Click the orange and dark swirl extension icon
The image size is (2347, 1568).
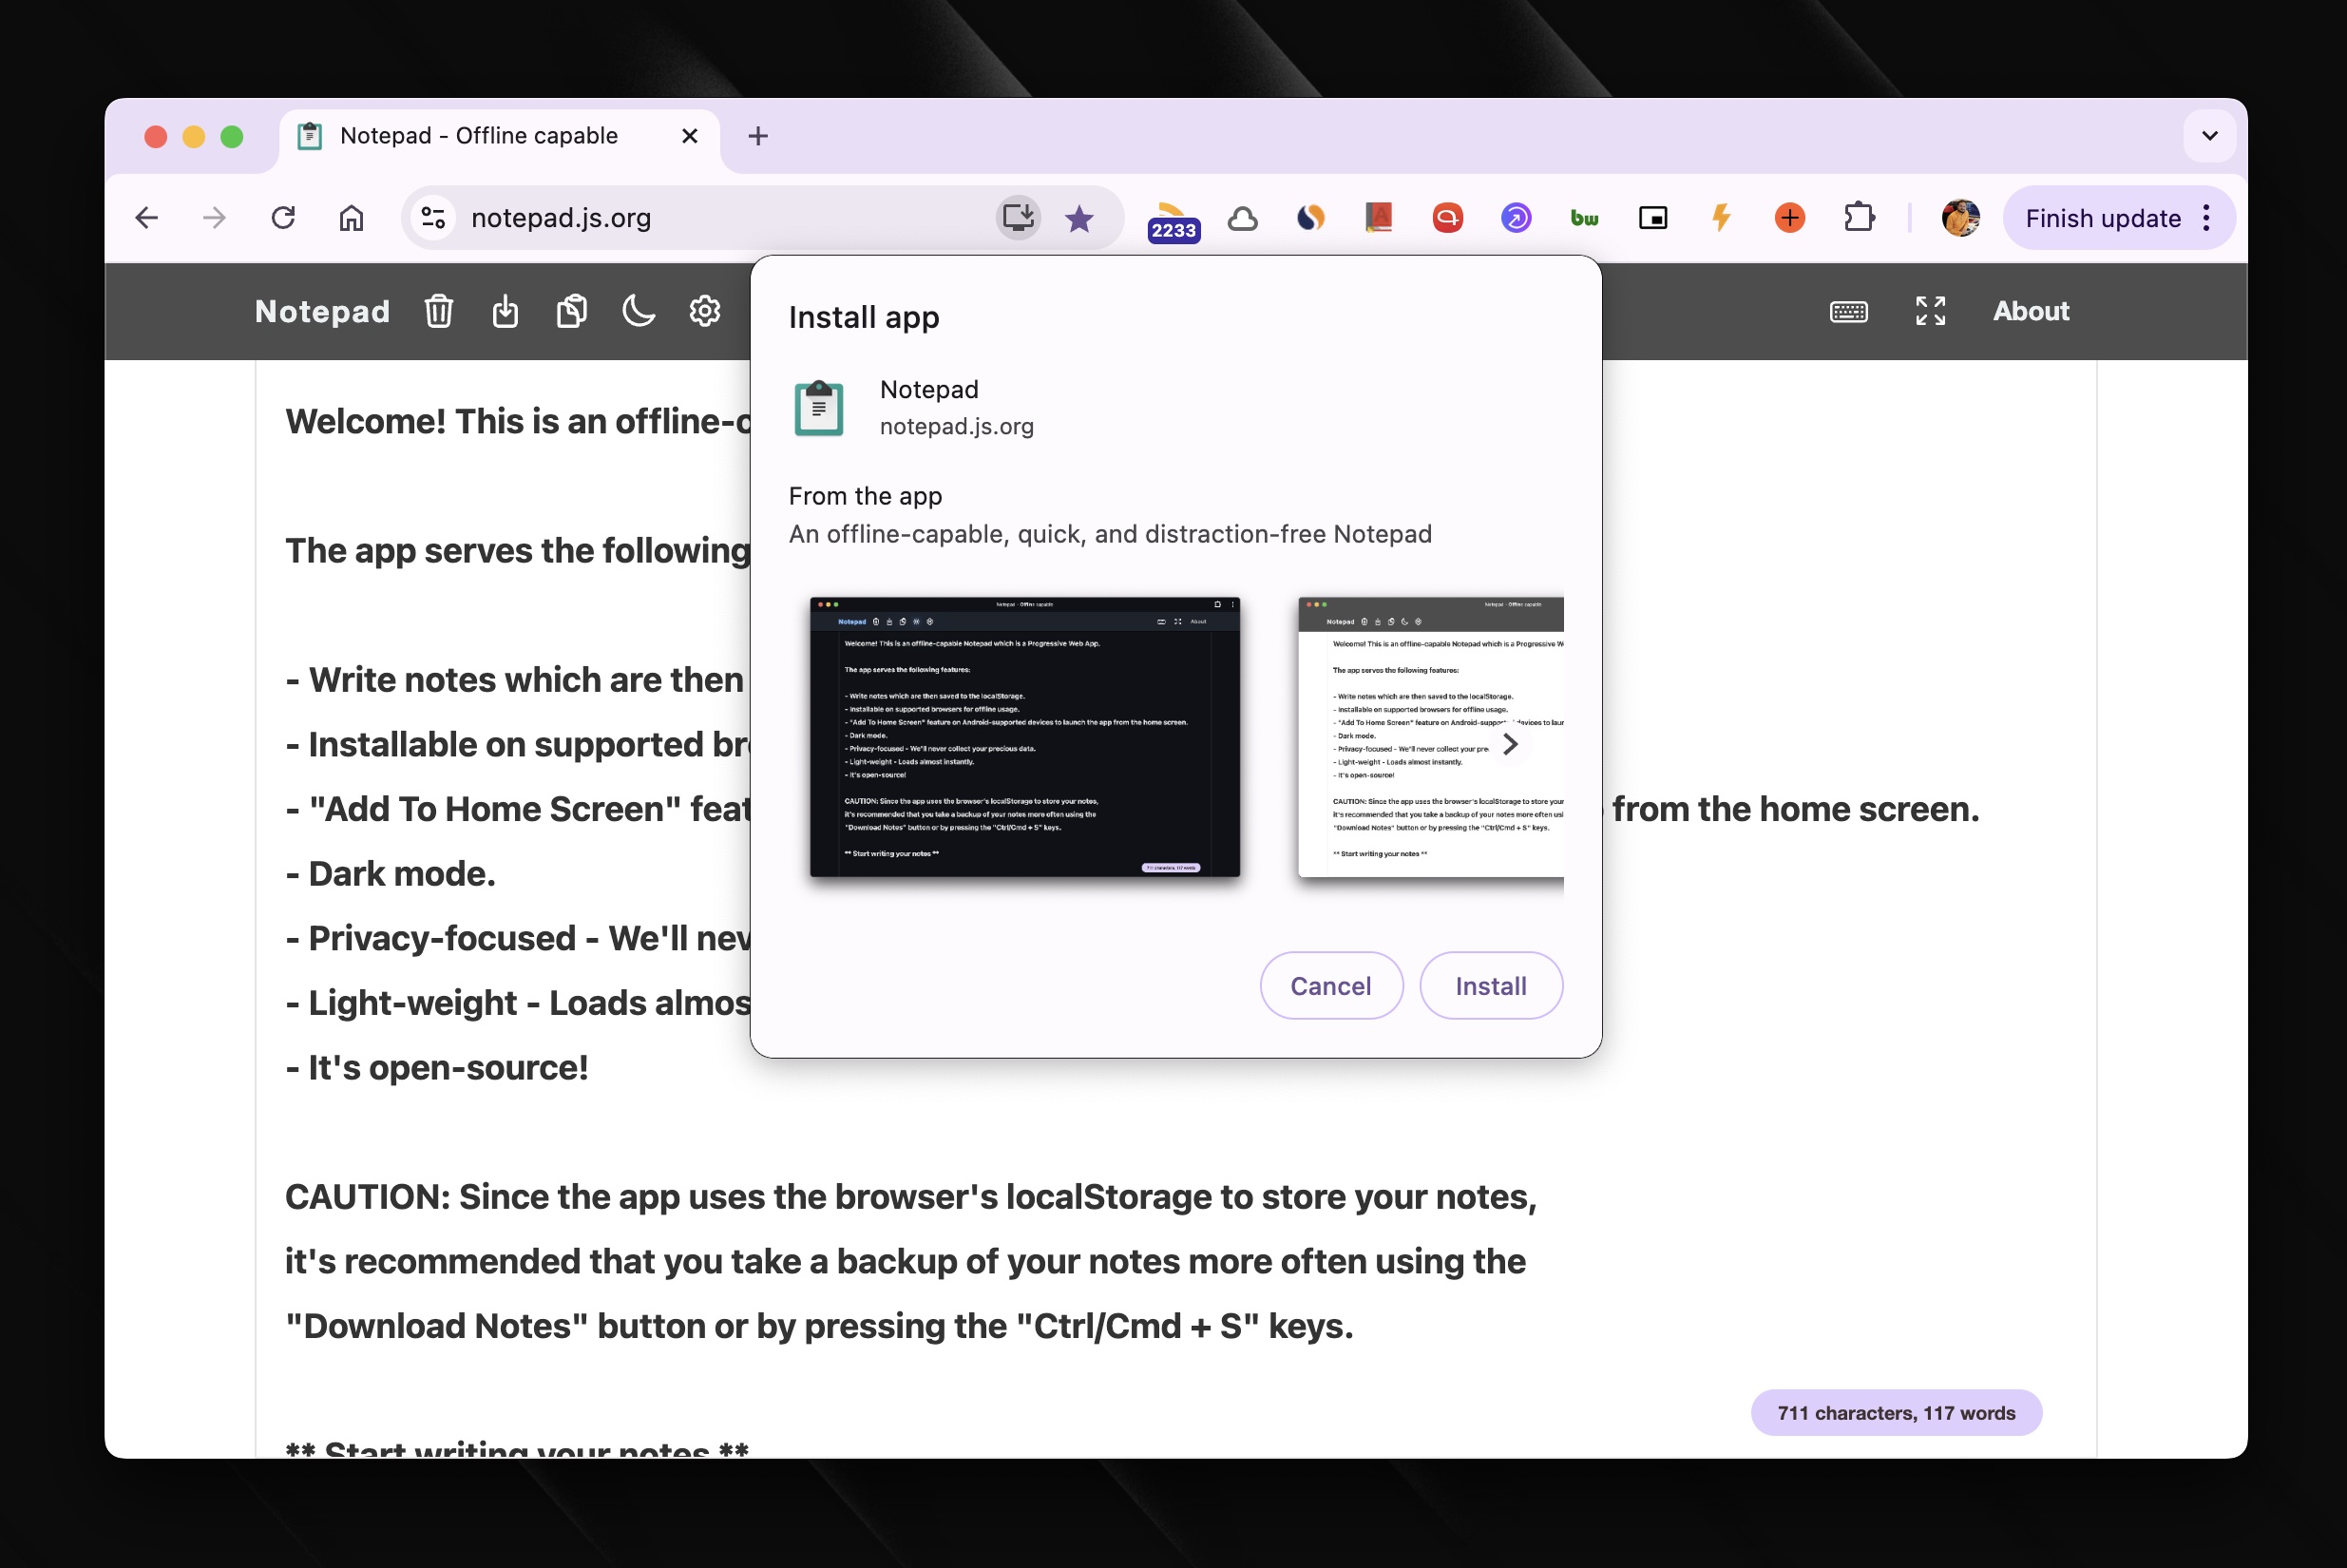pyautogui.click(x=1310, y=217)
